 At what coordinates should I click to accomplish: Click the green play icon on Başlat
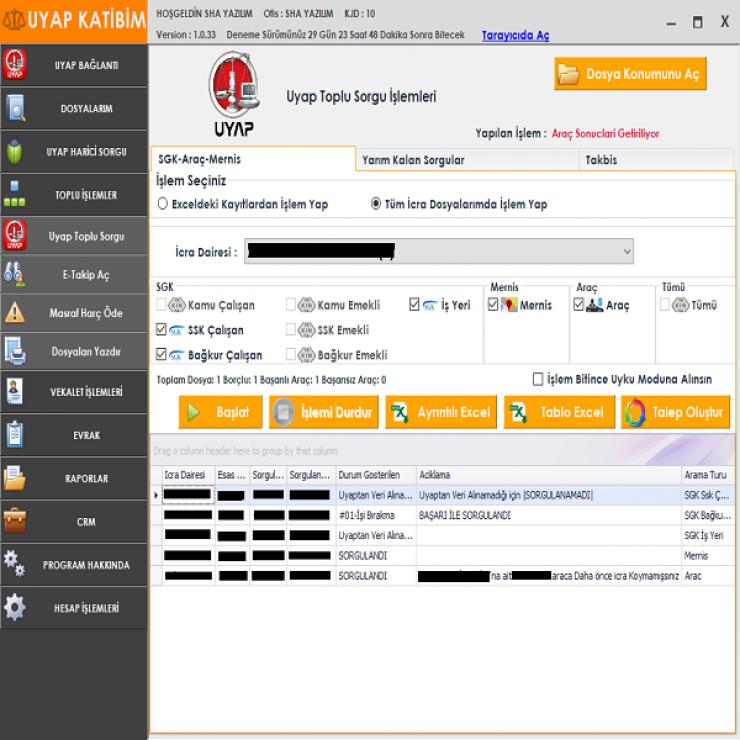coord(193,412)
